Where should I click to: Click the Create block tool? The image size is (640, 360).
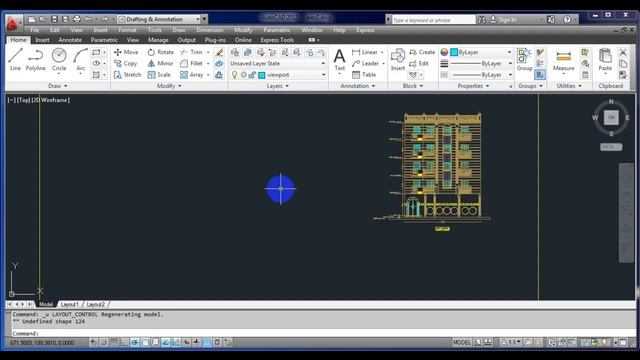click(x=422, y=52)
